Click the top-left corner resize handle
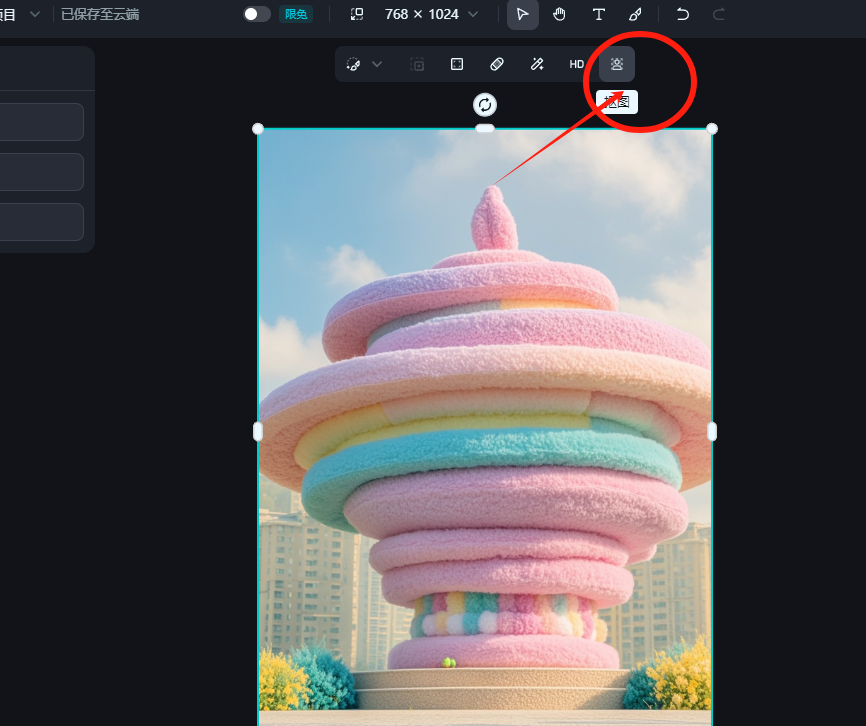This screenshot has width=866, height=726. (258, 129)
